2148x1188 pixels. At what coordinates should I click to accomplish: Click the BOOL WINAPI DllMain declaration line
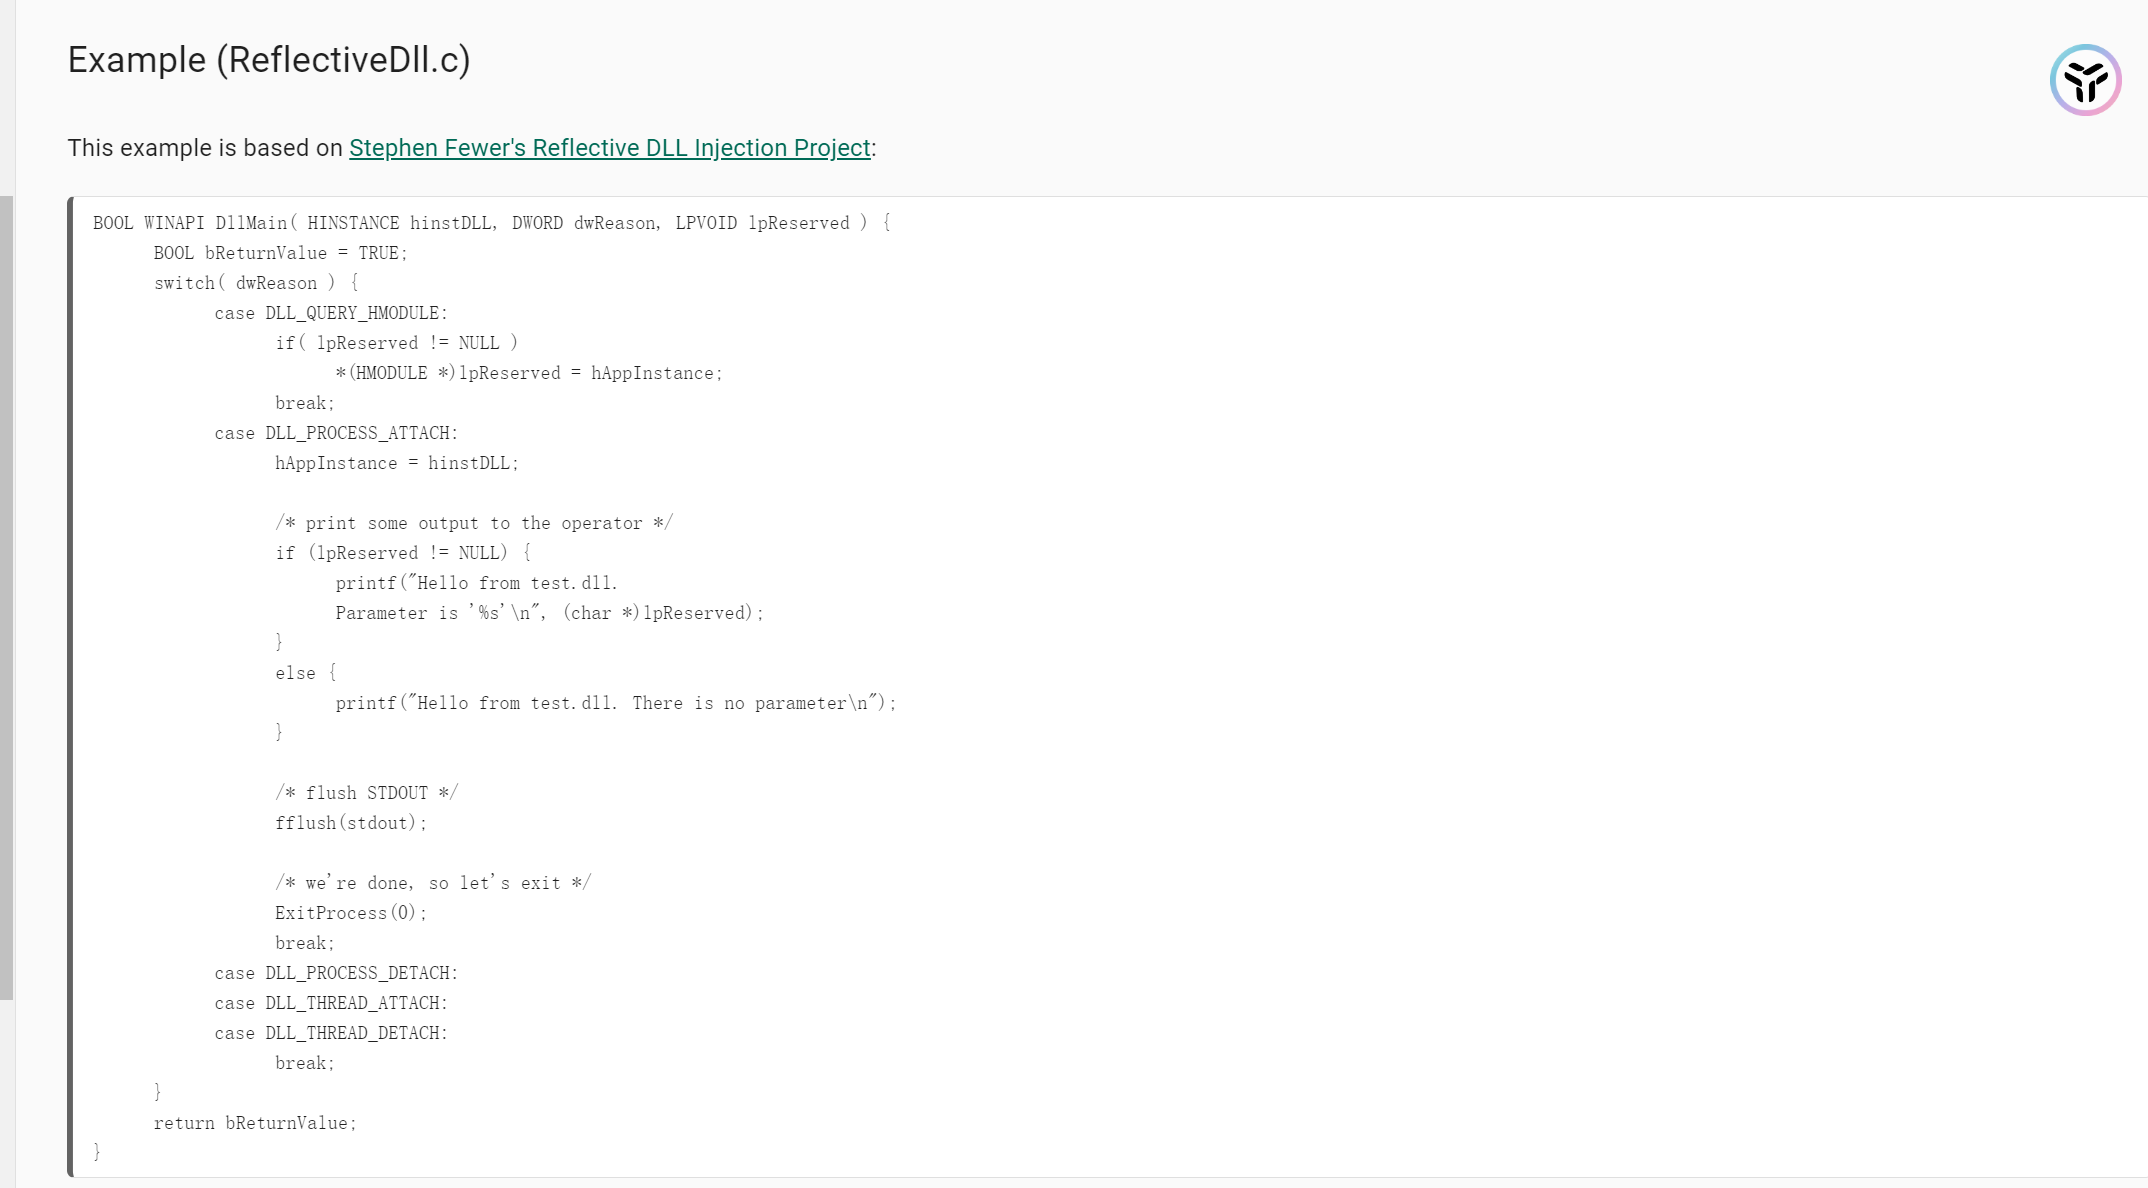pyautogui.click(x=491, y=223)
